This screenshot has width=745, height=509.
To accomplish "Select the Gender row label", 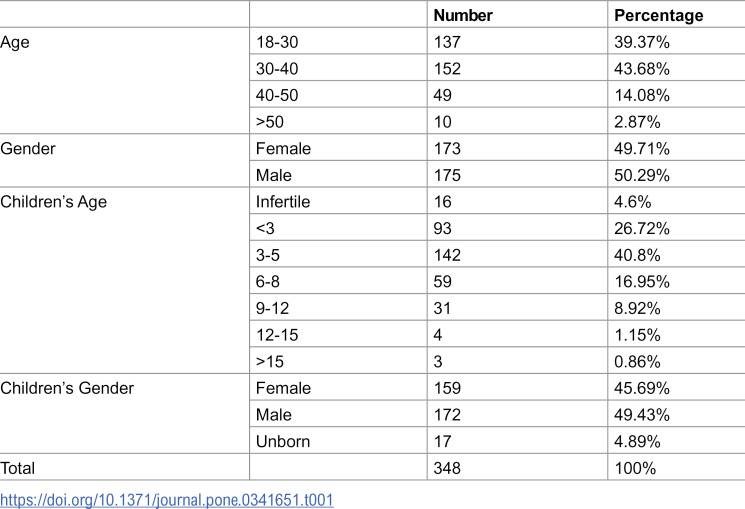I will tap(28, 149).
